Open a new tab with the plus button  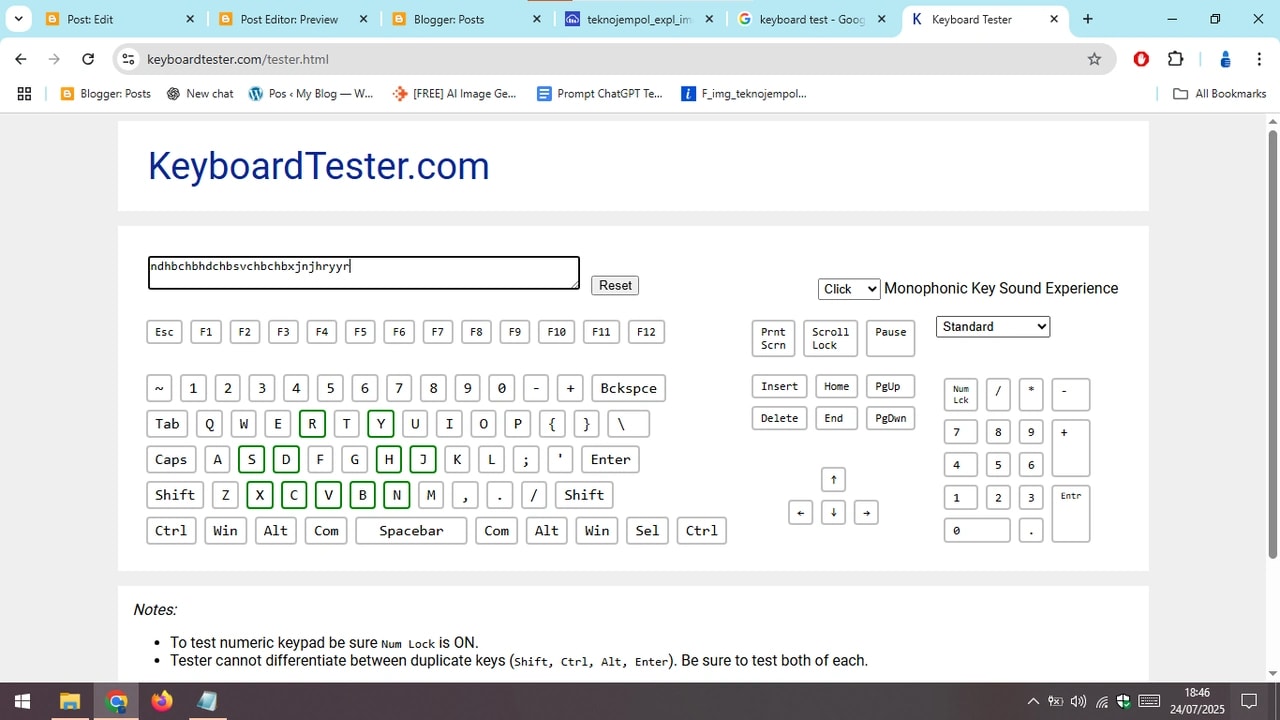(x=1088, y=19)
